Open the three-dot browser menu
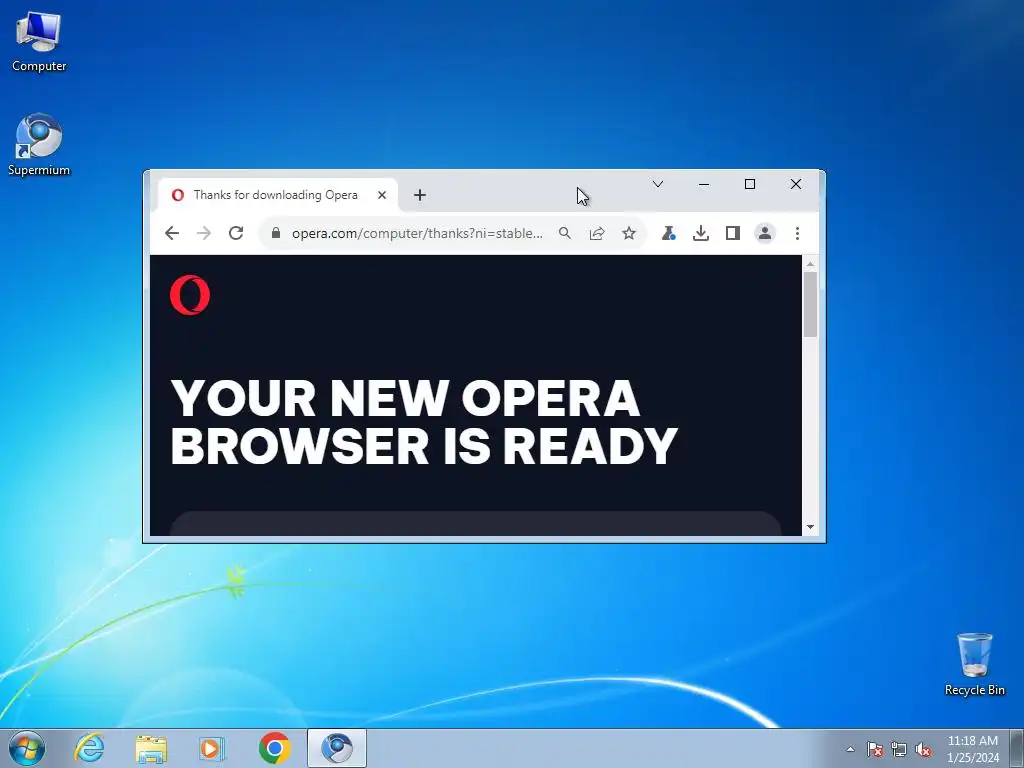Viewport: 1024px width, 768px height. 797,233
